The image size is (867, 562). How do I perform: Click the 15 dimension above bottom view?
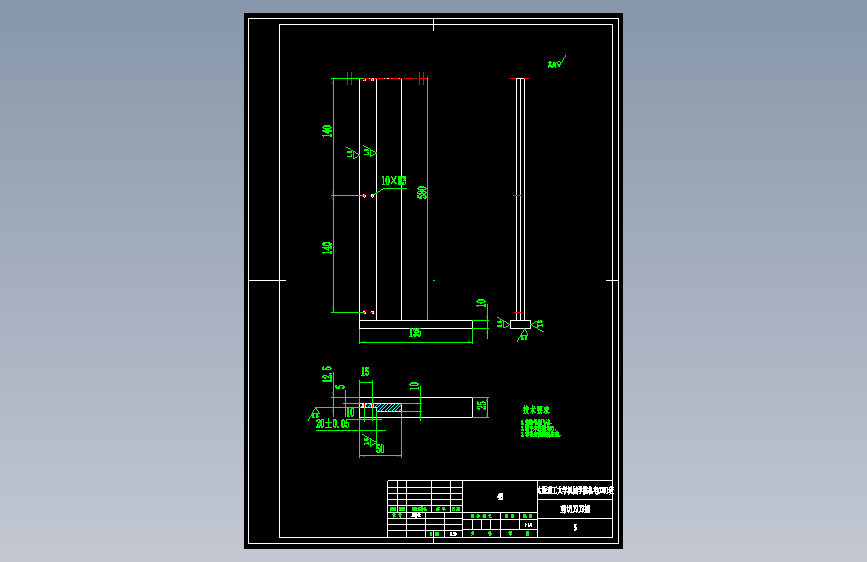click(x=365, y=372)
